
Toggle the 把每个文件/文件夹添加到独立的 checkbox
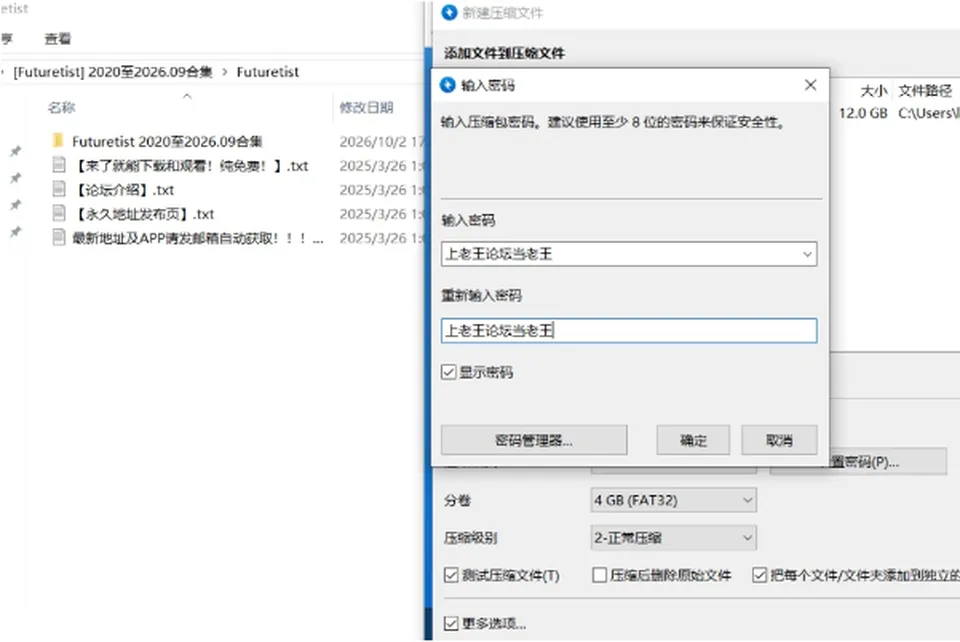[760, 575]
